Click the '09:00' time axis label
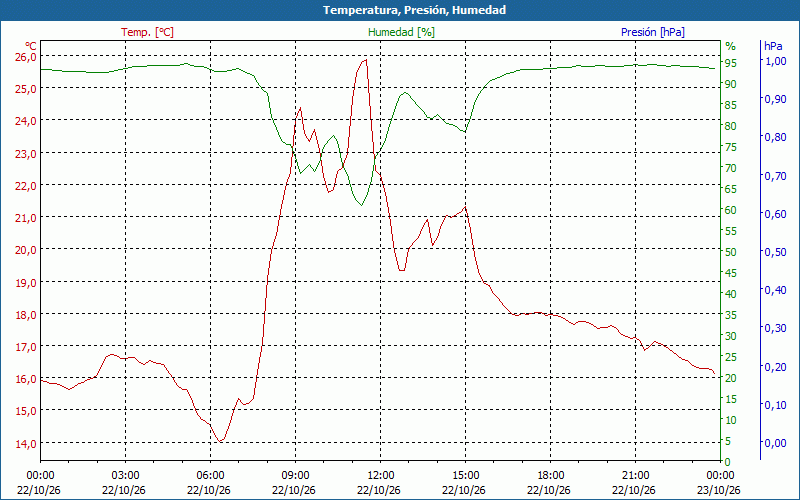The image size is (800, 500). pos(295,476)
